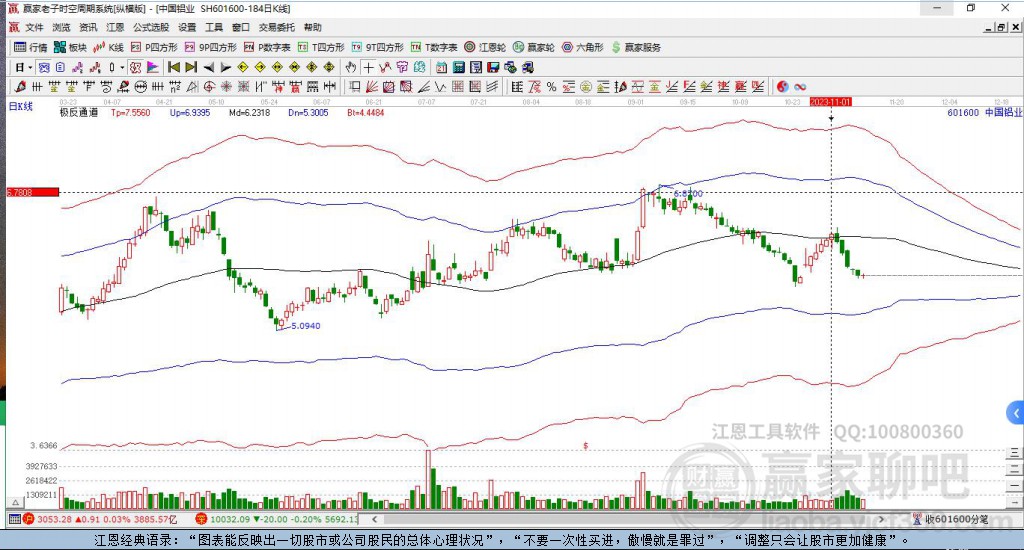The width and height of the screenshot is (1024, 550).
Task: Click the 日K线 label
Action: coord(20,106)
